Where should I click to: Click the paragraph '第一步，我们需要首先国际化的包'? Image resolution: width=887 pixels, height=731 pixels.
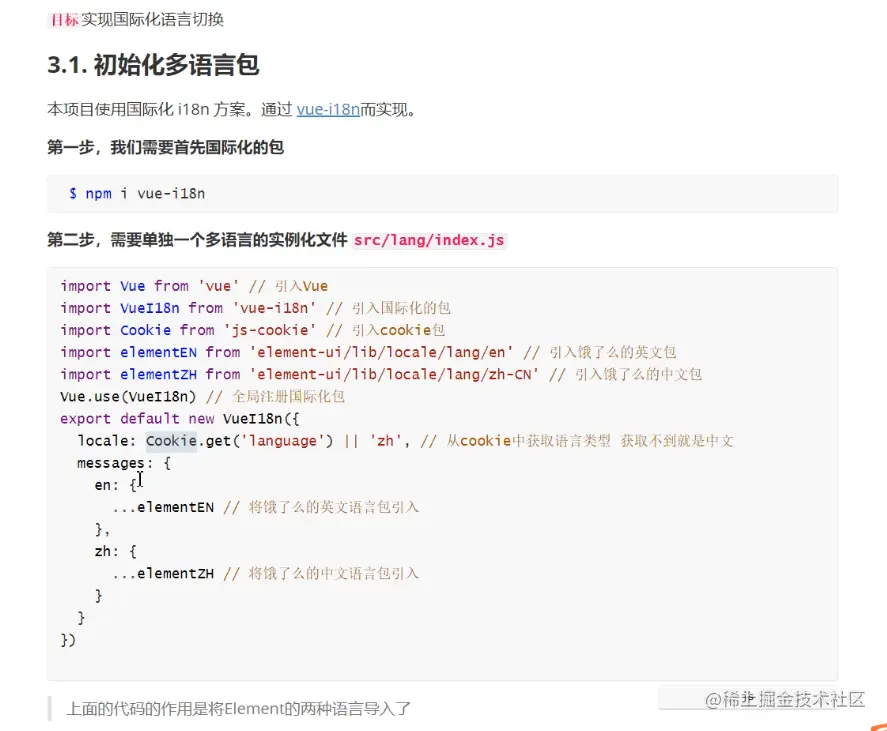[x=165, y=147]
